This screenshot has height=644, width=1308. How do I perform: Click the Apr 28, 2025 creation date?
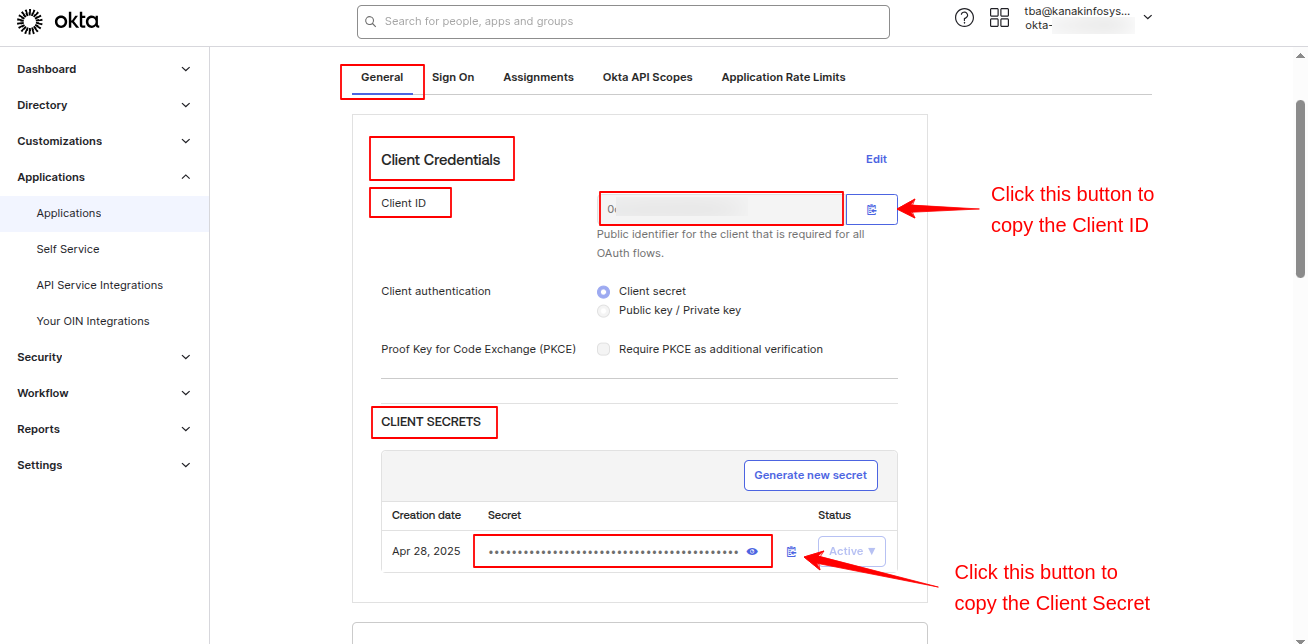(426, 551)
